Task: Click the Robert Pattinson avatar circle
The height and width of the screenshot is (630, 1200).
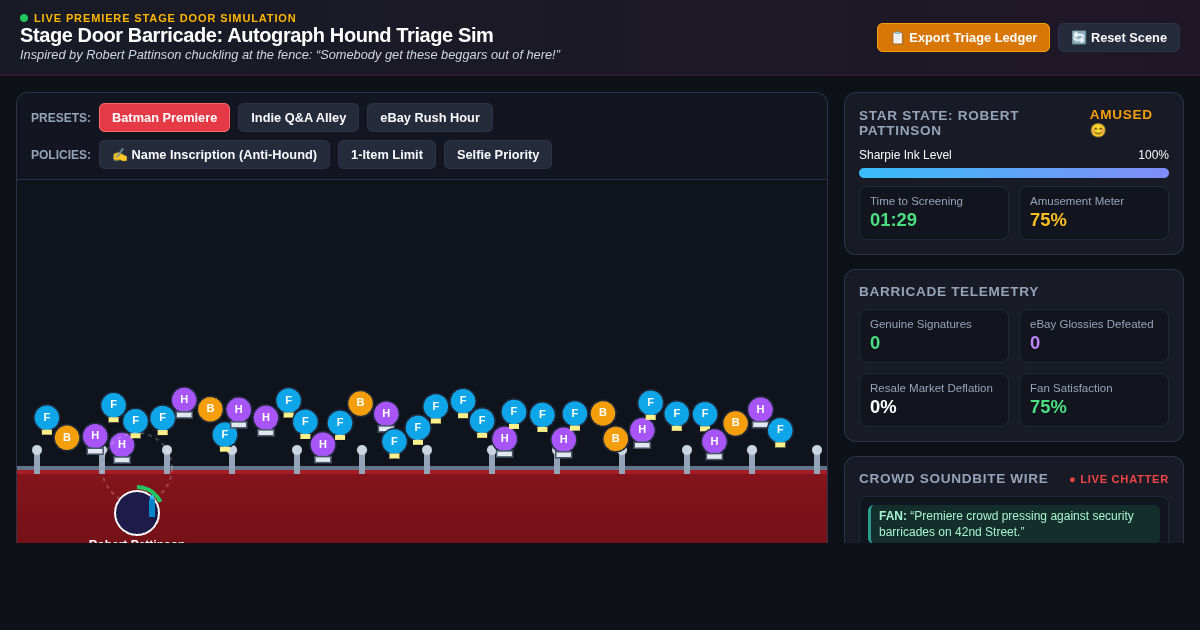Action: tap(137, 513)
